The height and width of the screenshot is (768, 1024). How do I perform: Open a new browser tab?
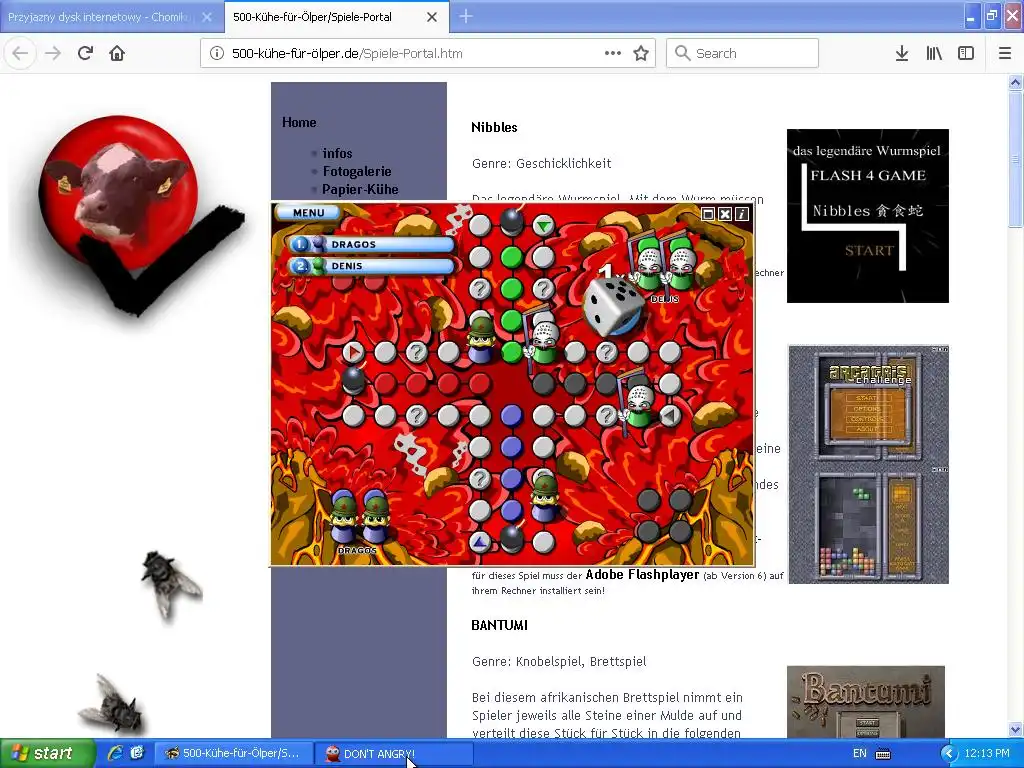[x=466, y=17]
